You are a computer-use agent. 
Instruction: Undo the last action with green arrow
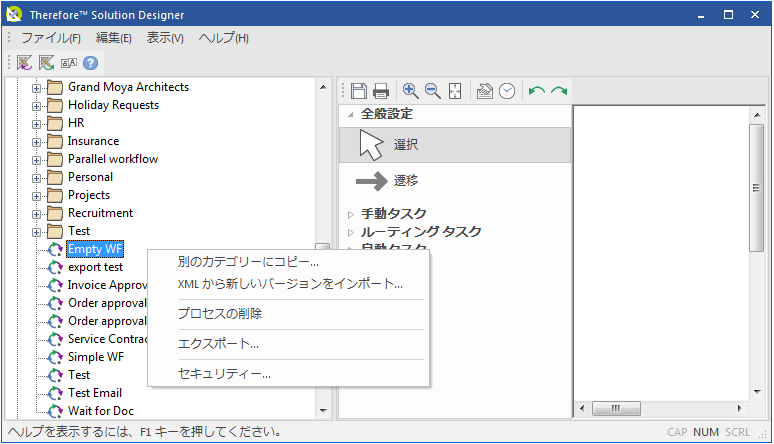click(x=537, y=91)
